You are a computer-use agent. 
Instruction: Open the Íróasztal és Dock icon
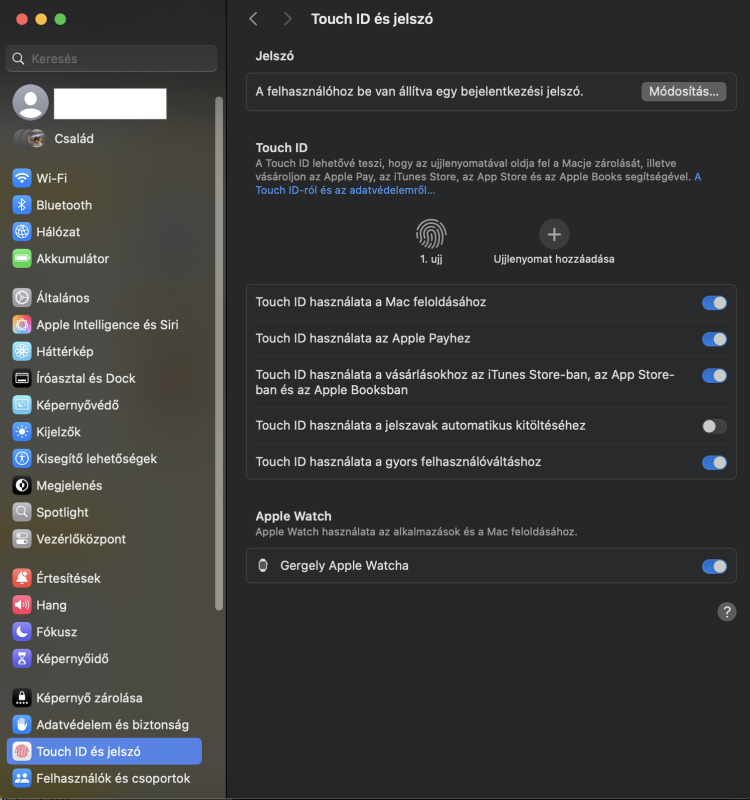[x=21, y=378]
